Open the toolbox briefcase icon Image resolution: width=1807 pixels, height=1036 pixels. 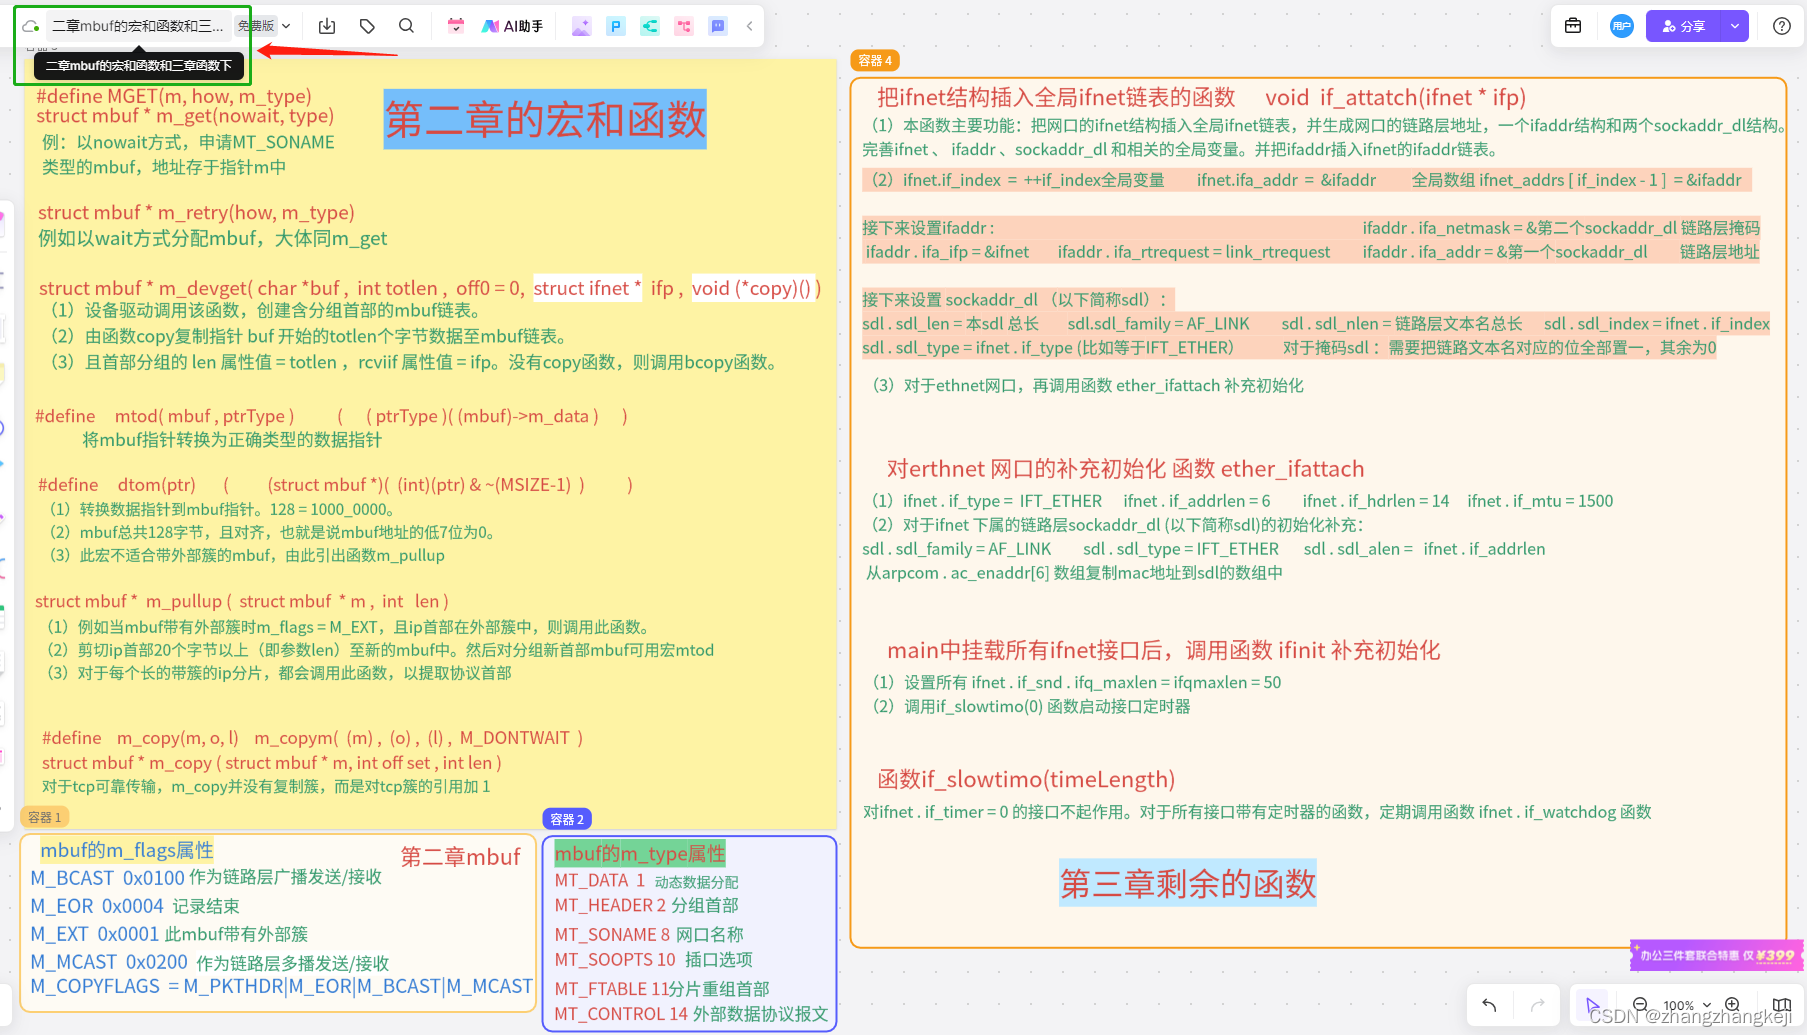point(1573,26)
